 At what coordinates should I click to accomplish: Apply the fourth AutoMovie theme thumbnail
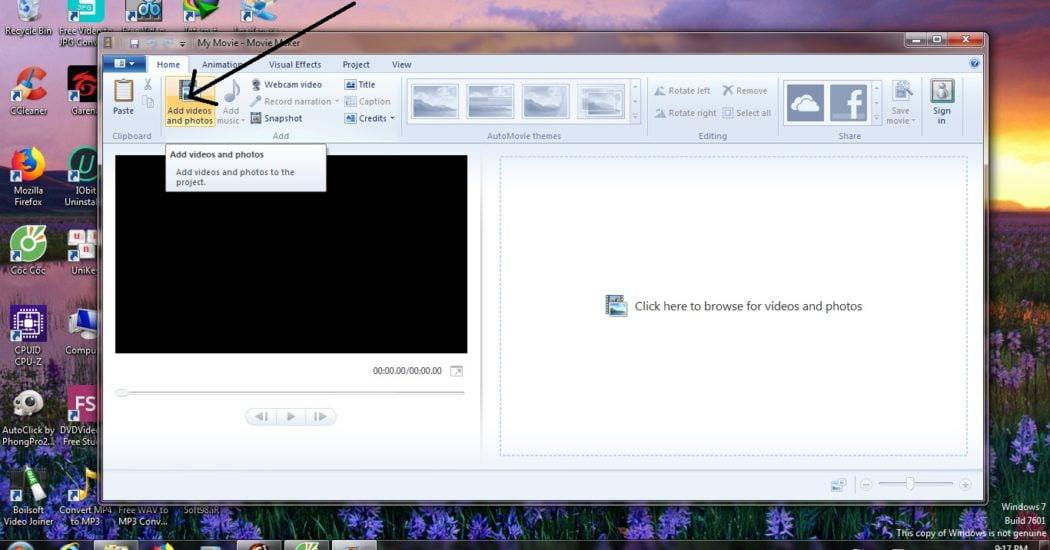[601, 102]
